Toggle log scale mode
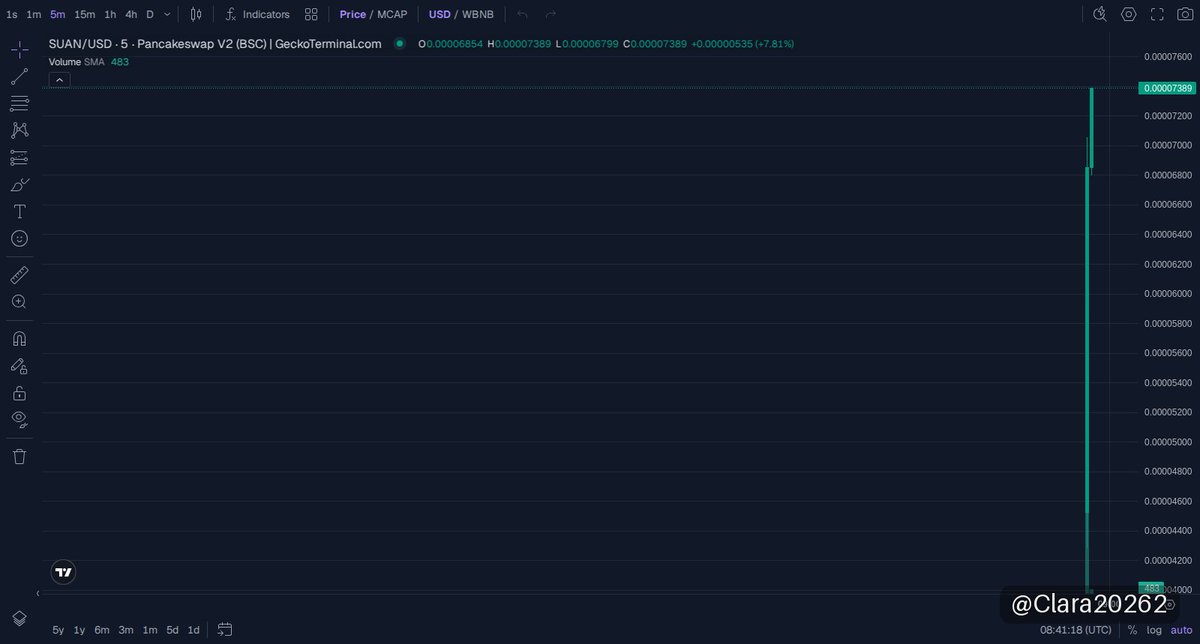 [1155, 630]
